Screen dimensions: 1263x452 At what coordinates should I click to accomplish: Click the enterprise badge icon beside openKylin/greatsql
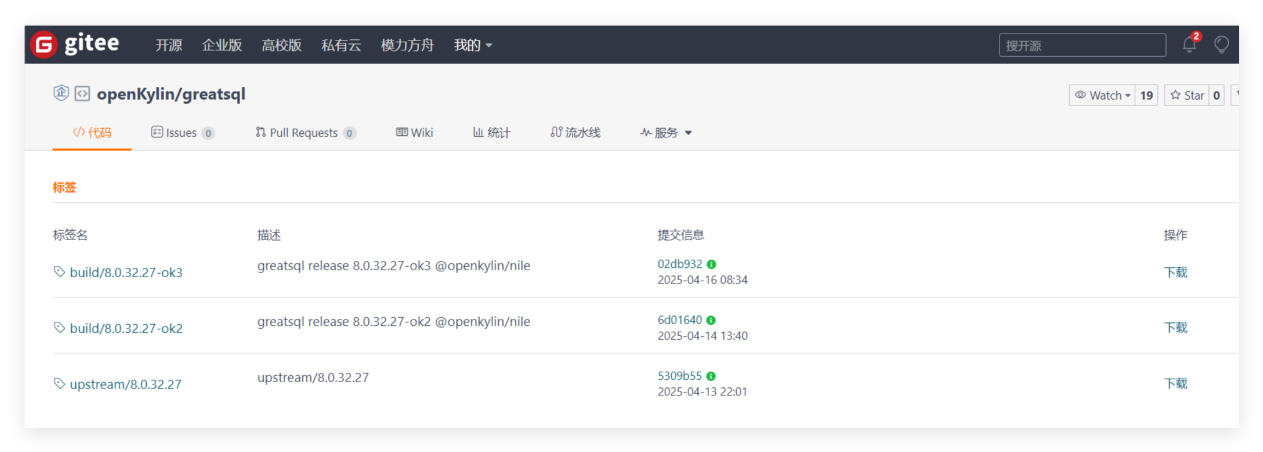[x=61, y=93]
